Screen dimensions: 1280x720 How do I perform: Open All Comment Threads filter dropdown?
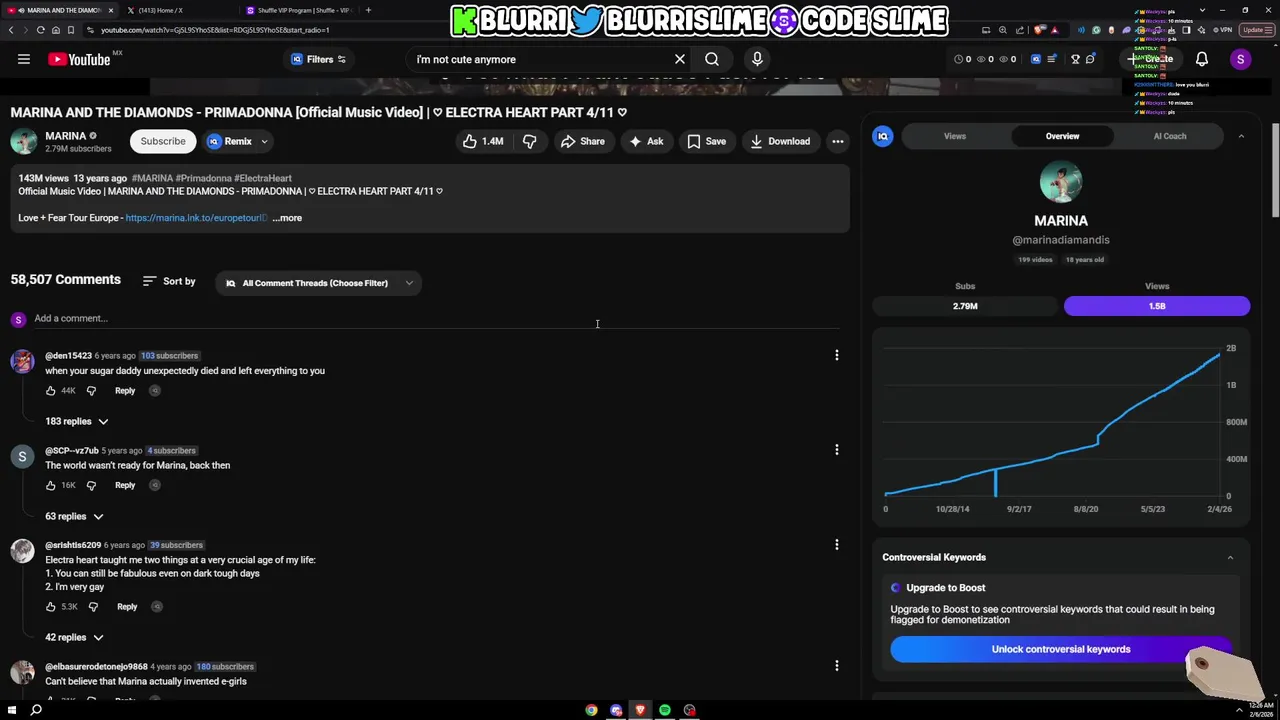(318, 283)
